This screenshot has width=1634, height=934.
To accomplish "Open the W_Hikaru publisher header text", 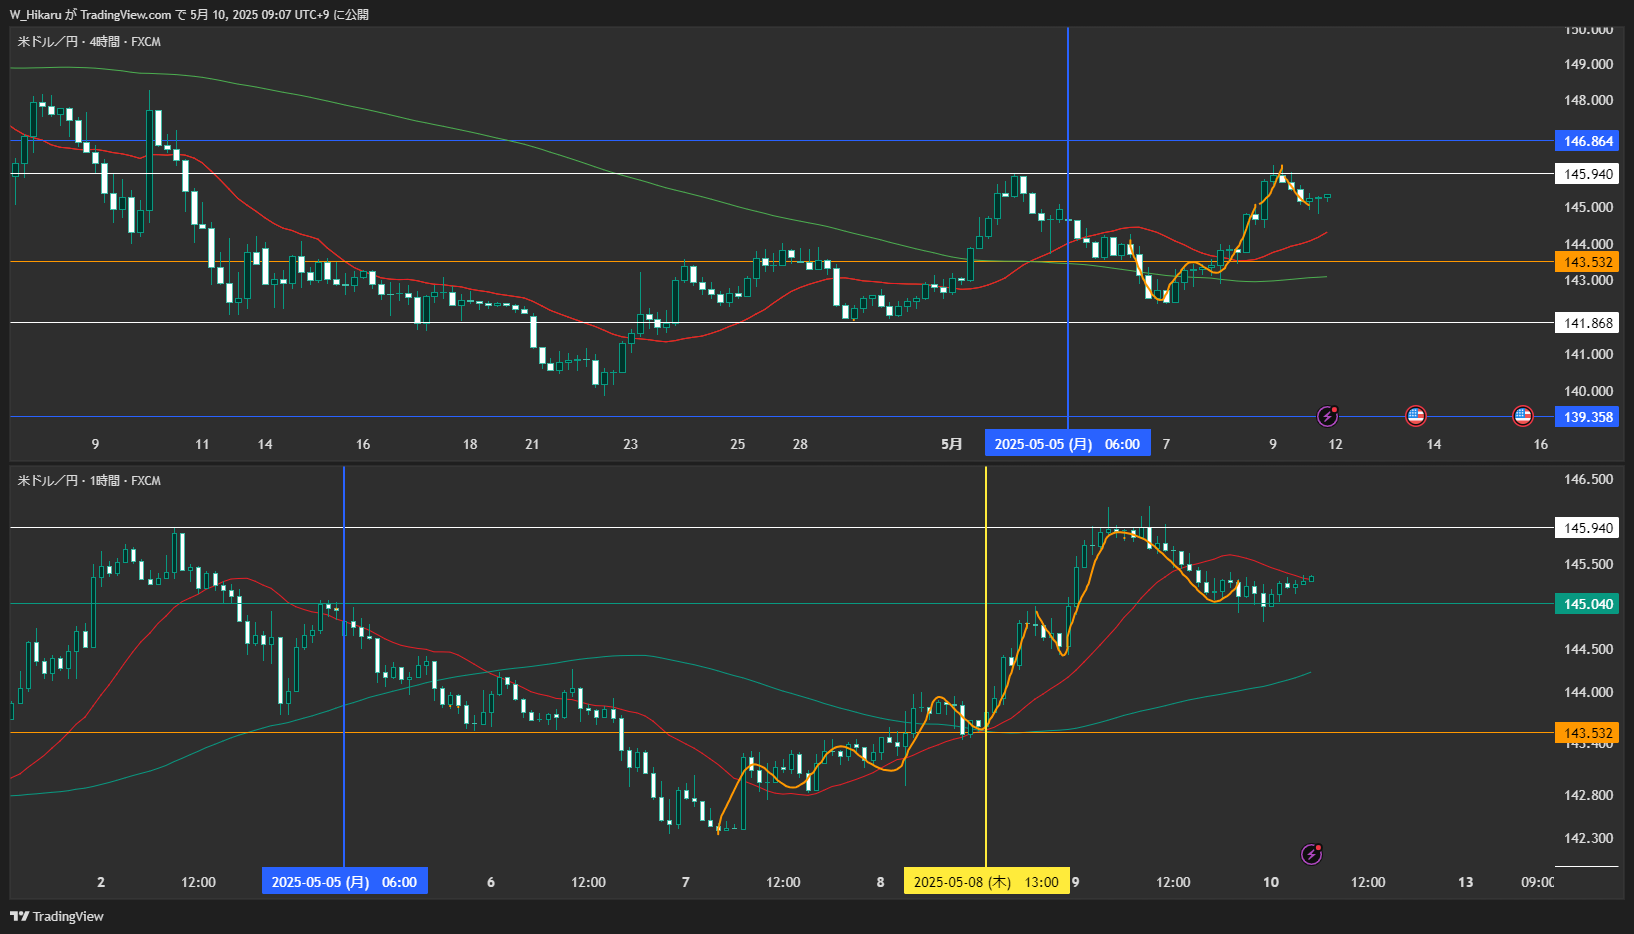I will [x=189, y=14].
